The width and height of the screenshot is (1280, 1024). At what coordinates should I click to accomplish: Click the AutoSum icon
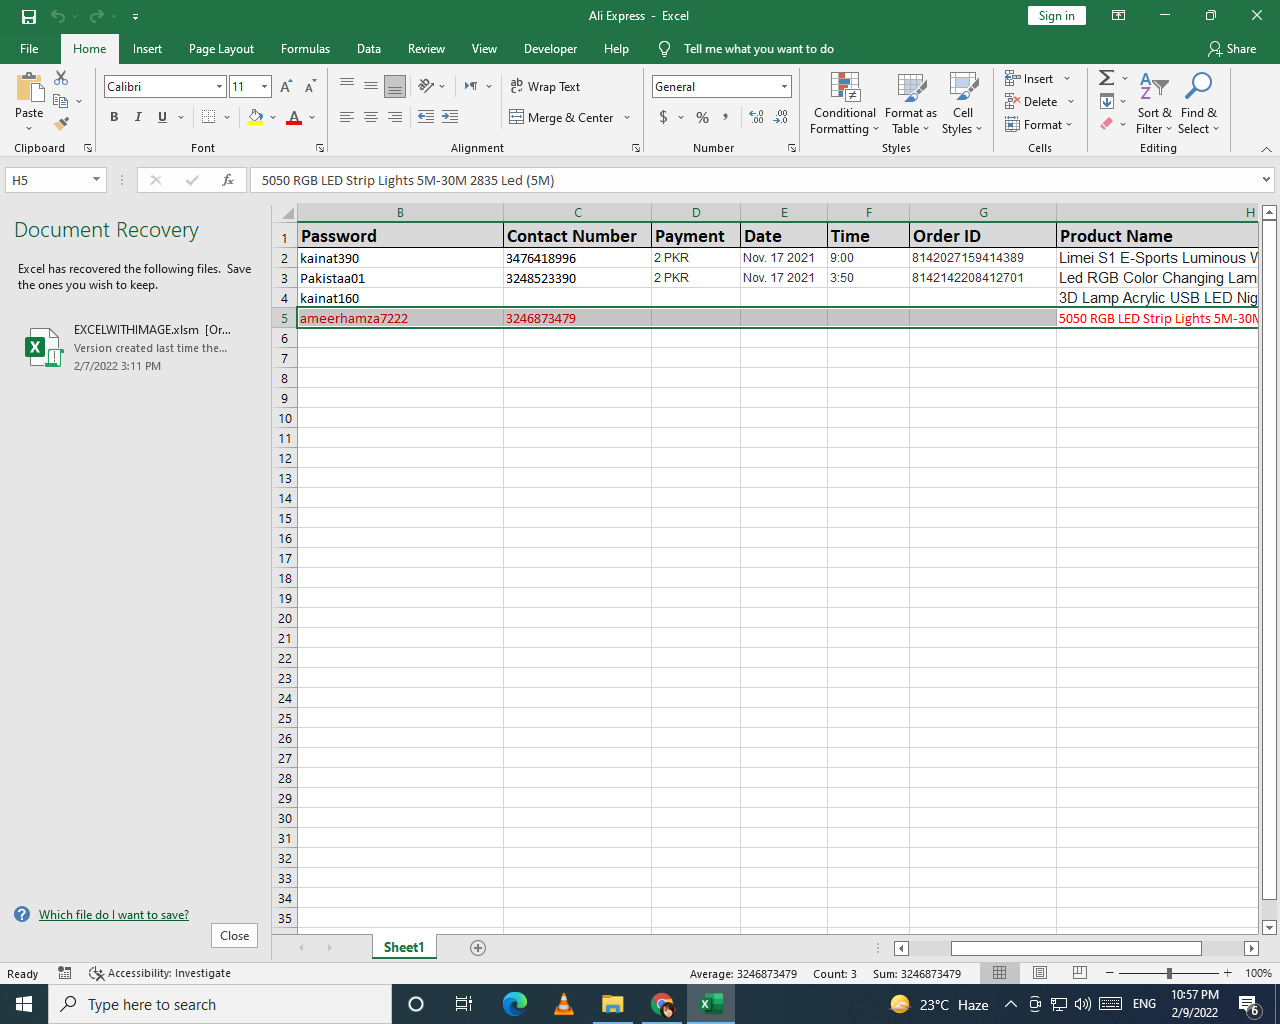pyautogui.click(x=1105, y=77)
